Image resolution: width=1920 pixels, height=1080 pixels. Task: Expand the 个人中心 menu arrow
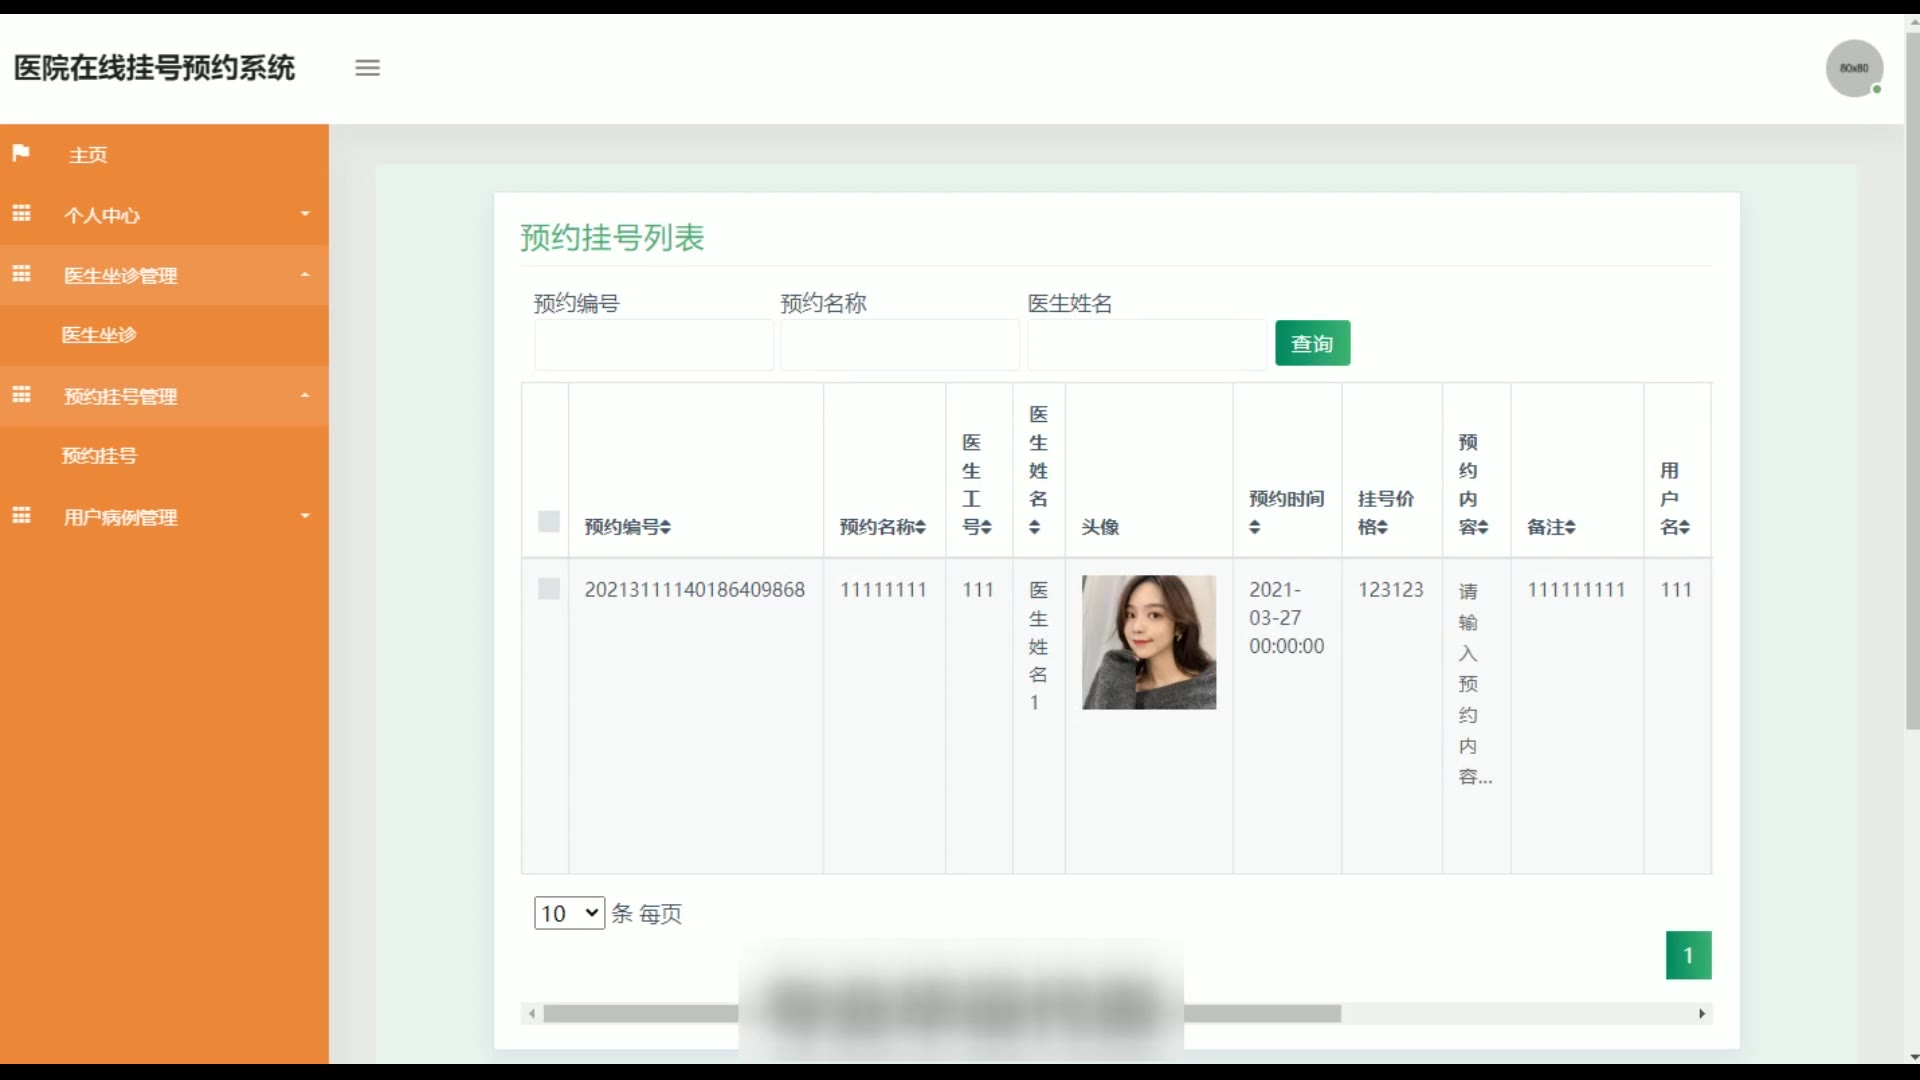[x=305, y=214]
